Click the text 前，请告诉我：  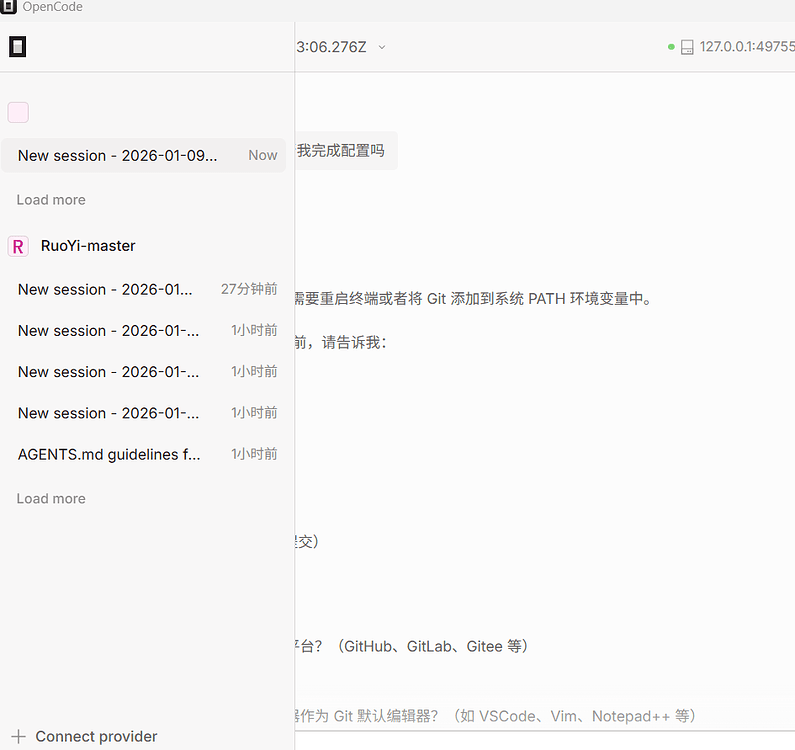click(341, 342)
